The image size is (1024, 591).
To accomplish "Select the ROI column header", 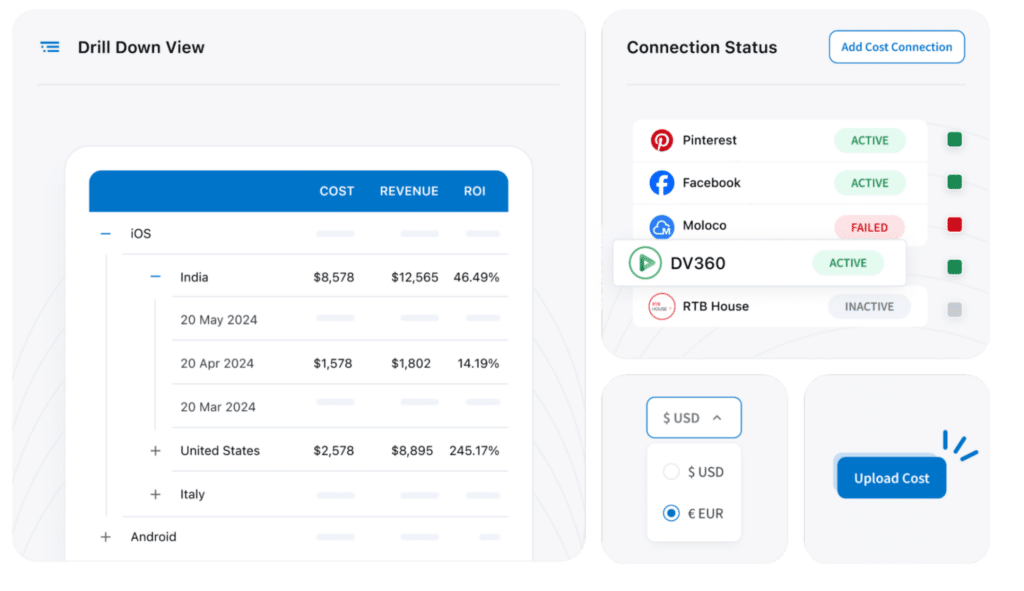I will pyautogui.click(x=474, y=191).
